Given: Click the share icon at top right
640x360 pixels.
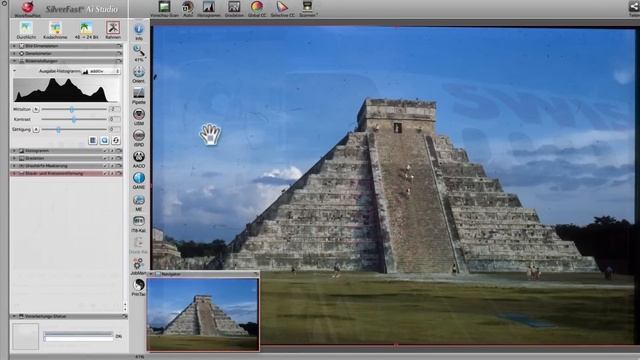Looking at the screenshot, I should click(634, 7).
